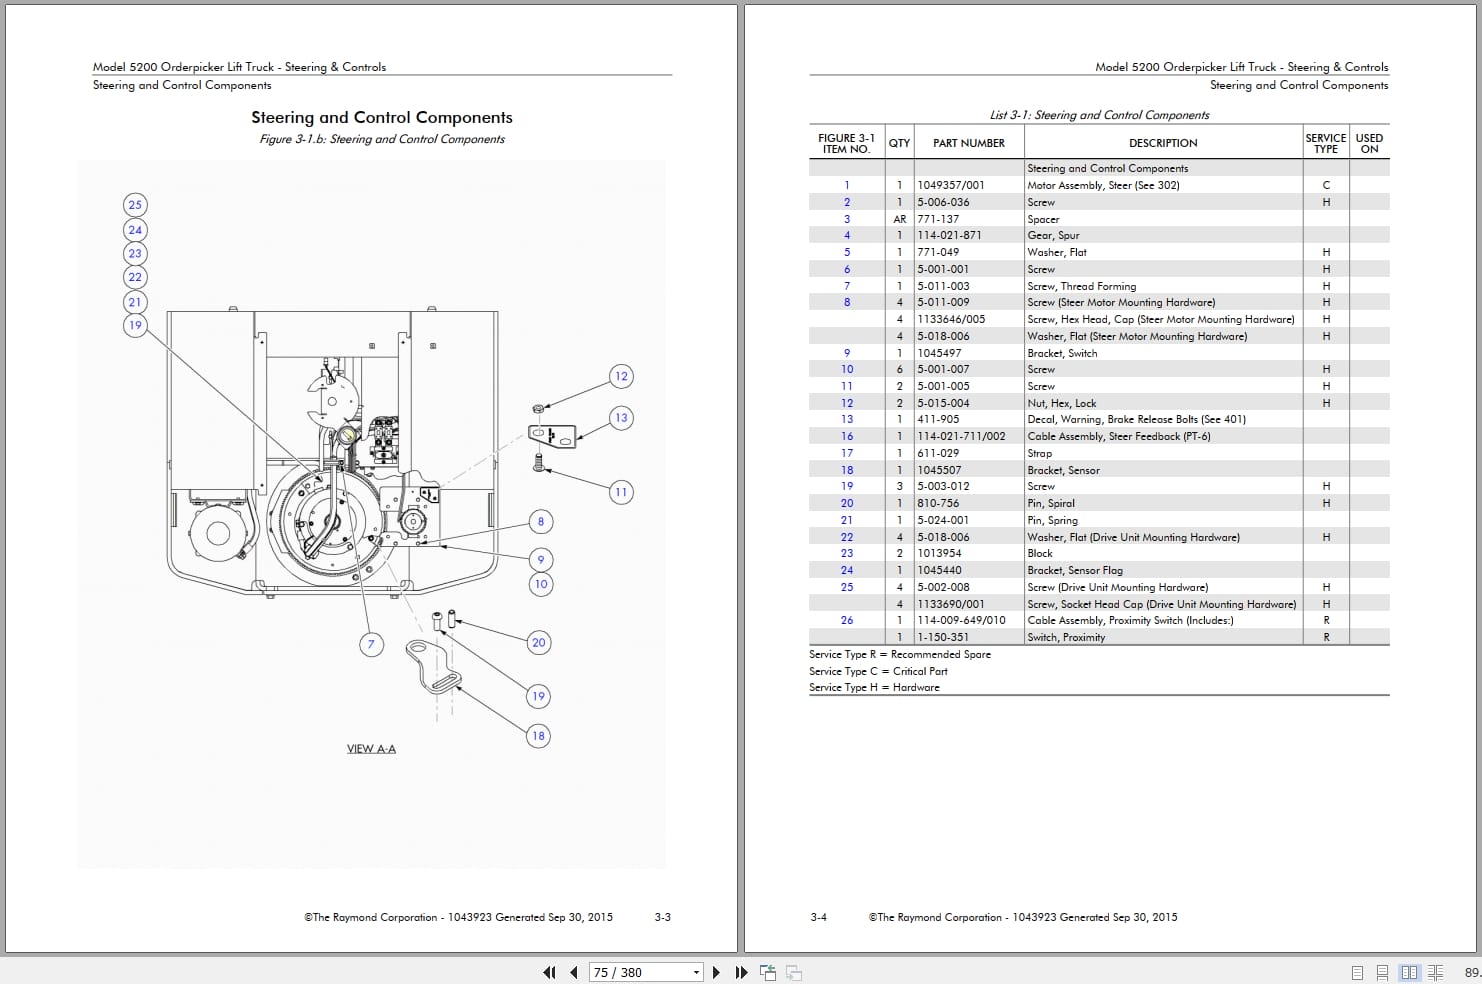
Task: Select Switch, Proximity description
Action: tap(1066, 637)
